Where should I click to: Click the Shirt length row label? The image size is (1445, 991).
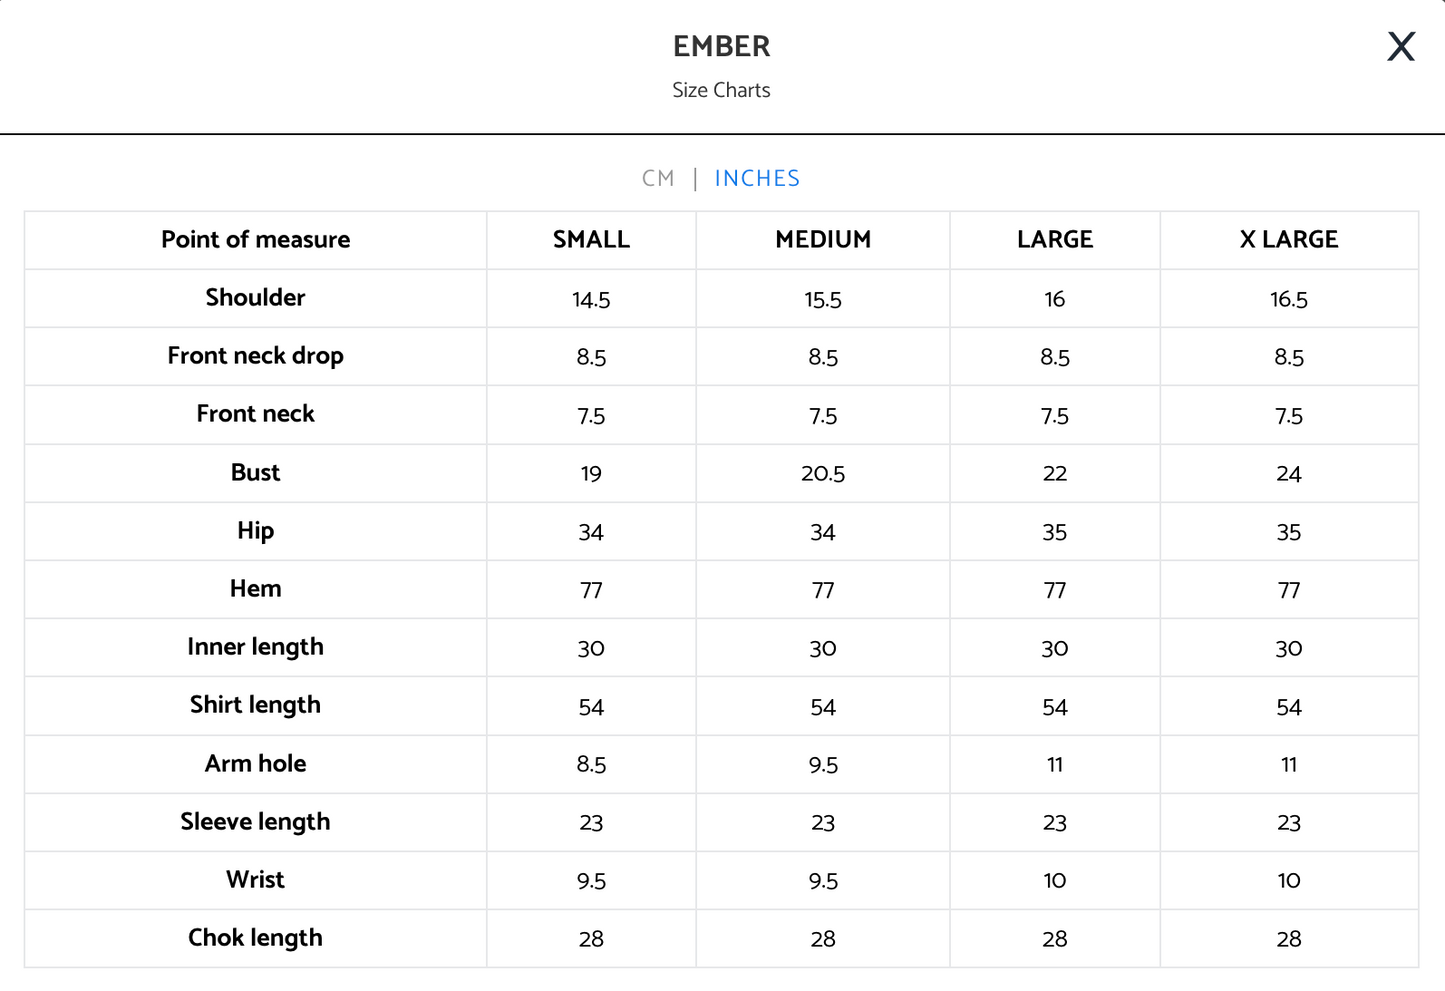(256, 705)
